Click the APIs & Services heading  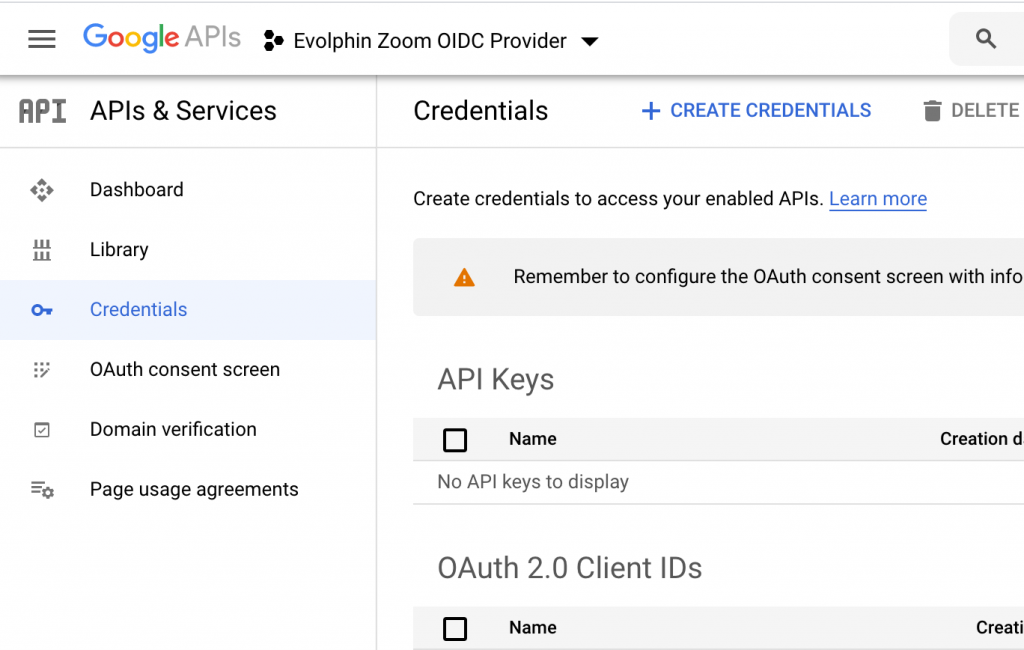[x=184, y=111]
